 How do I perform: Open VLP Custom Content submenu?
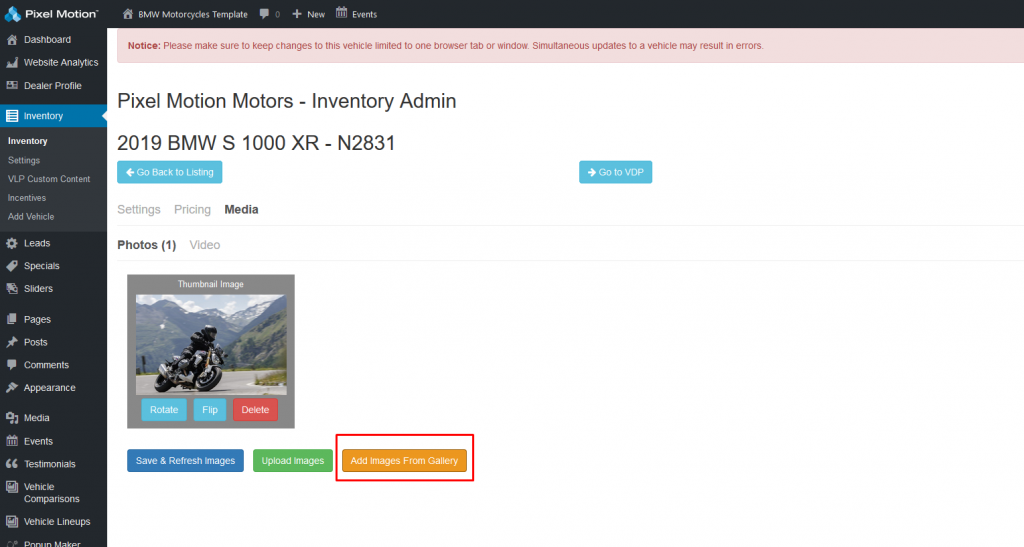pyautogui.click(x=49, y=179)
